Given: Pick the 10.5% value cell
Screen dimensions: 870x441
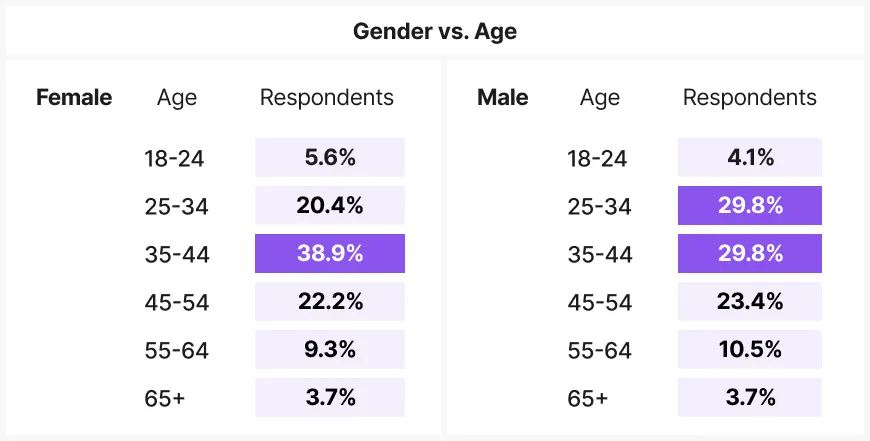Looking at the screenshot, I should [750, 350].
